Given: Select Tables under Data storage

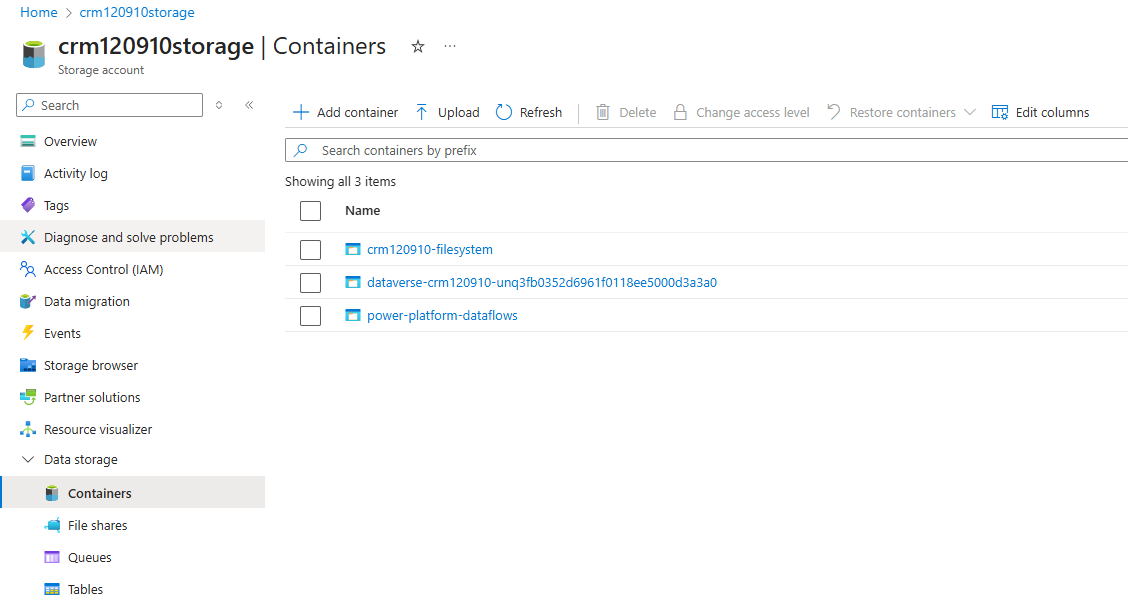Looking at the screenshot, I should click(x=85, y=590).
